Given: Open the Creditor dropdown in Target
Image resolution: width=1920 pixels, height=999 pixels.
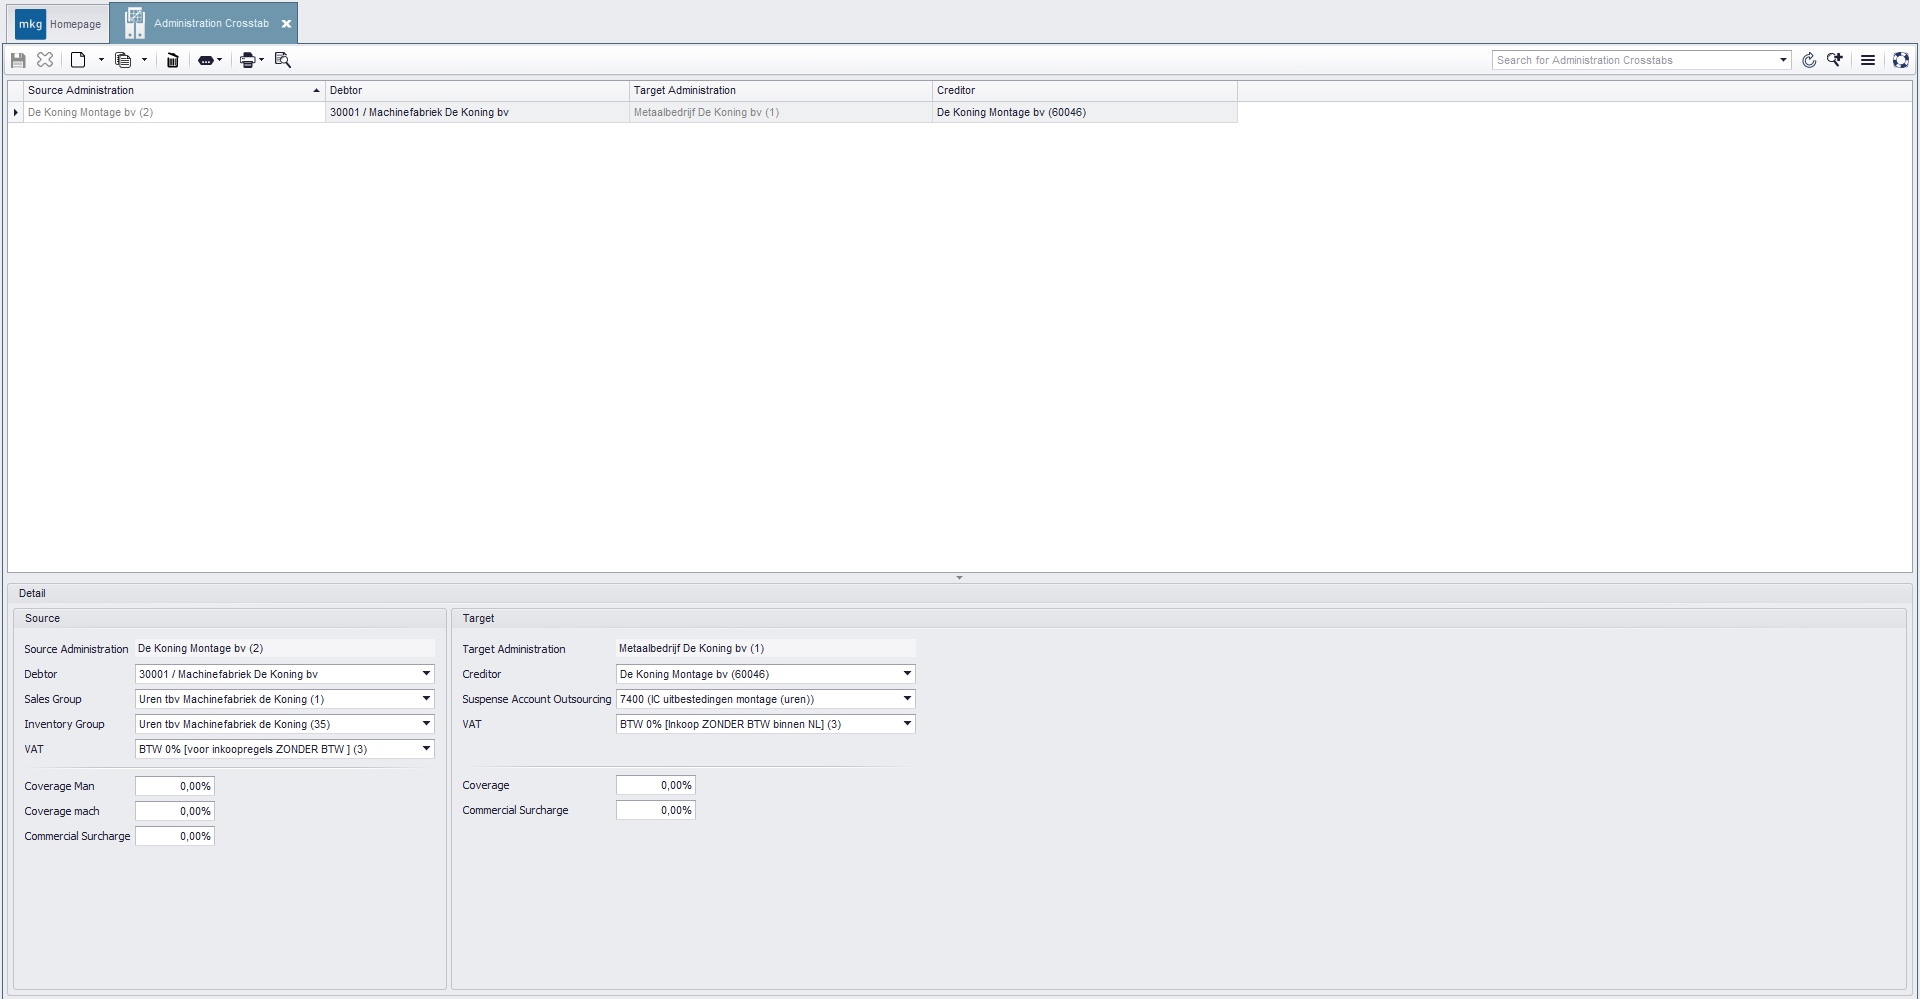Looking at the screenshot, I should click(907, 674).
